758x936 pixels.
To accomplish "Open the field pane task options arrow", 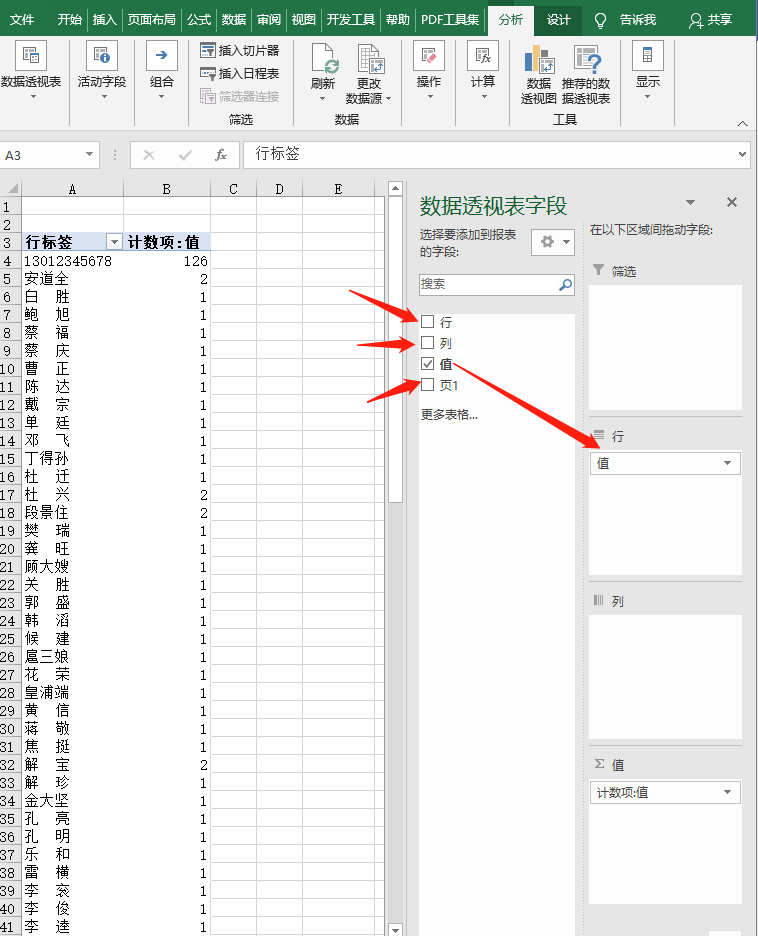I will pos(691,202).
